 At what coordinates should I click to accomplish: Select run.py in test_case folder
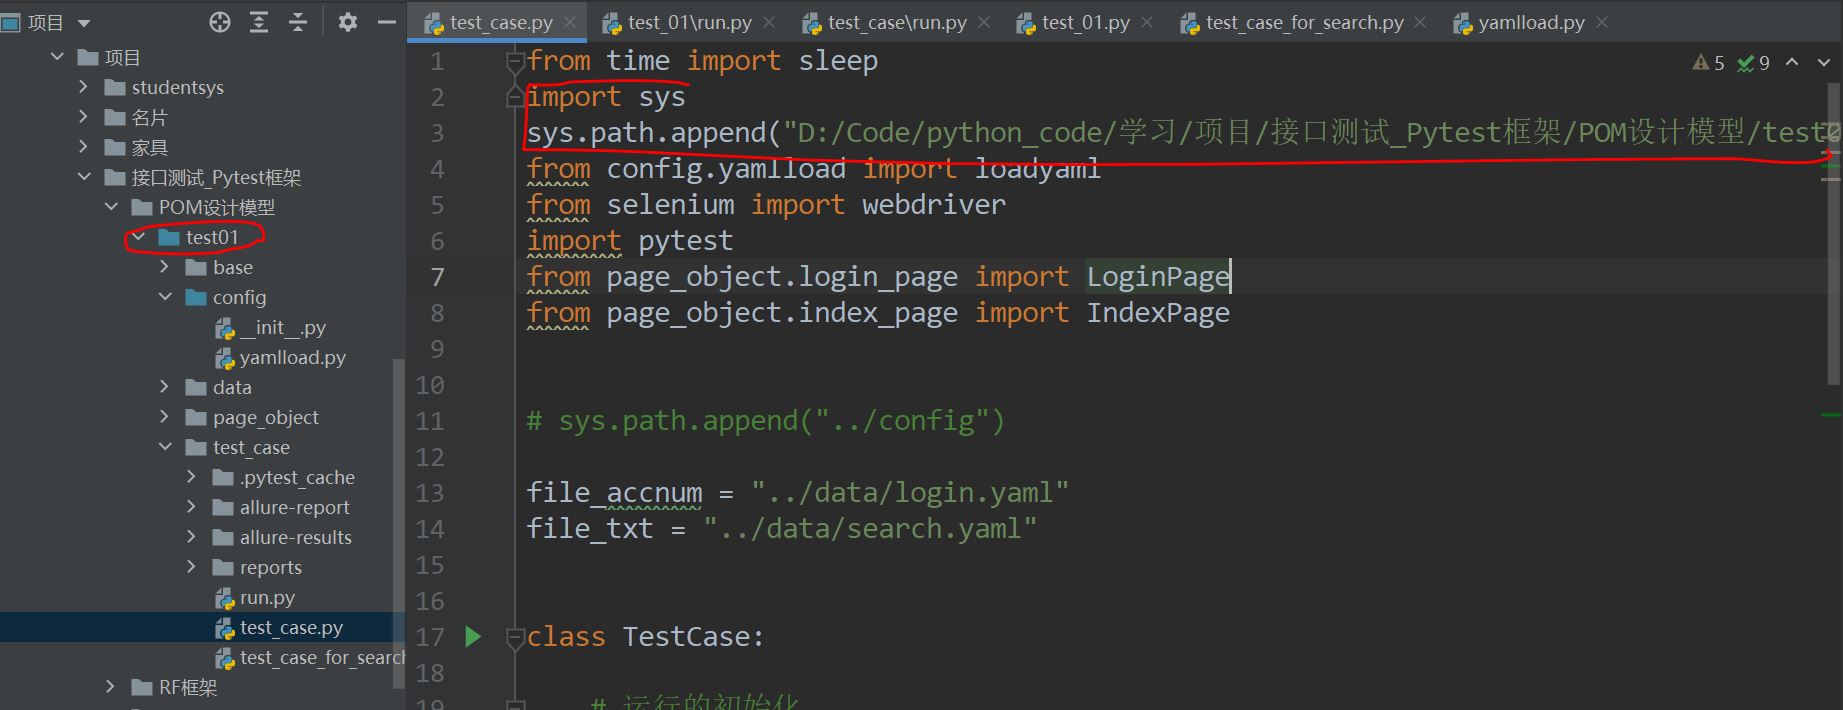click(255, 598)
